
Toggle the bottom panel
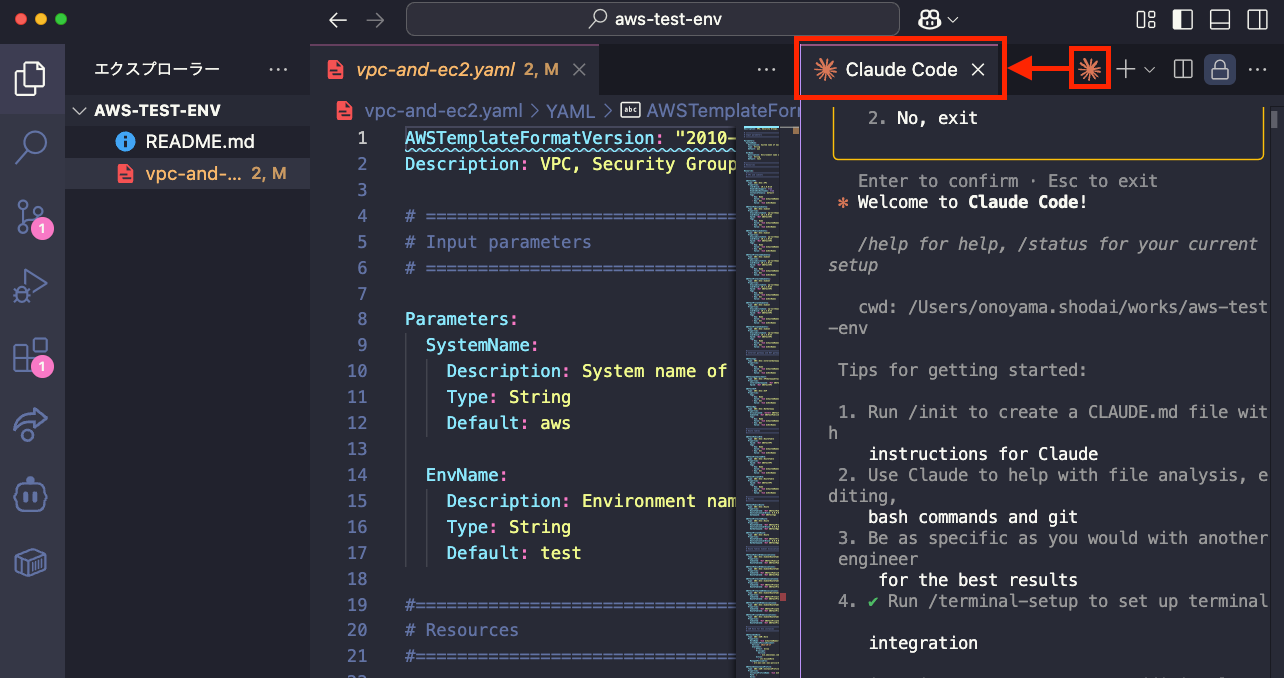[1220, 19]
